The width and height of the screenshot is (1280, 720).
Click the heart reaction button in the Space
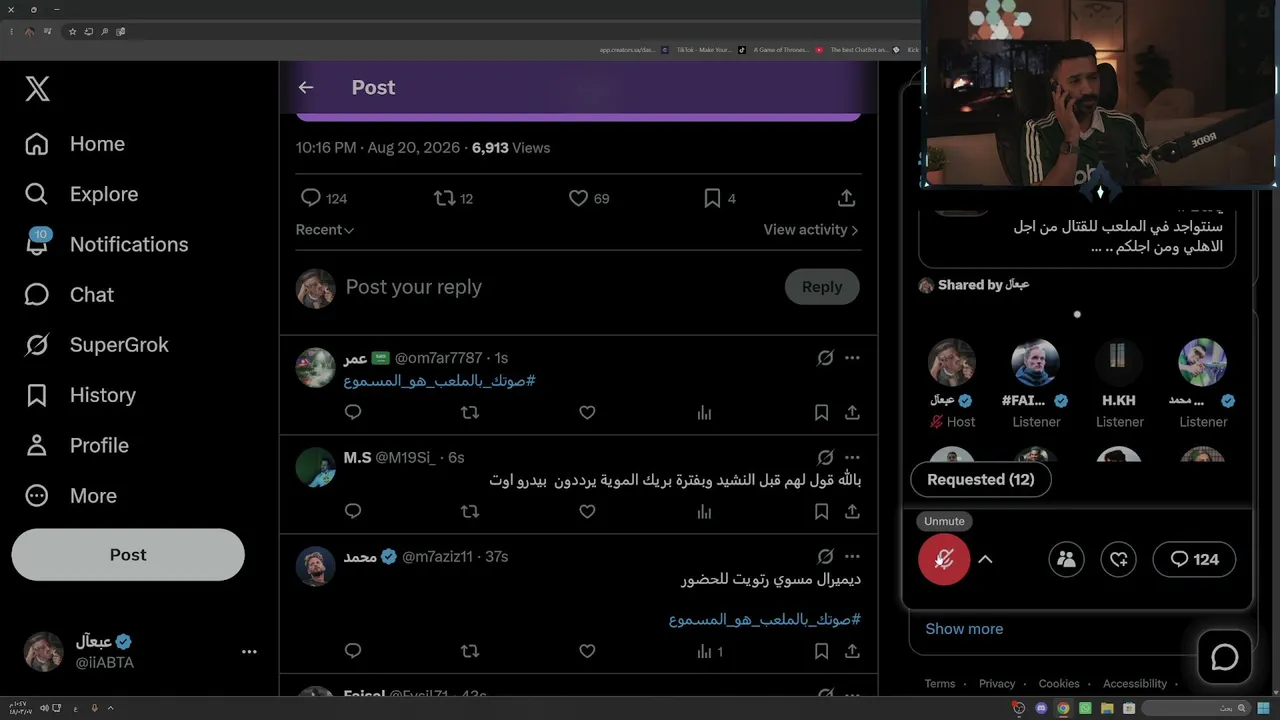pyautogui.click(x=1119, y=560)
